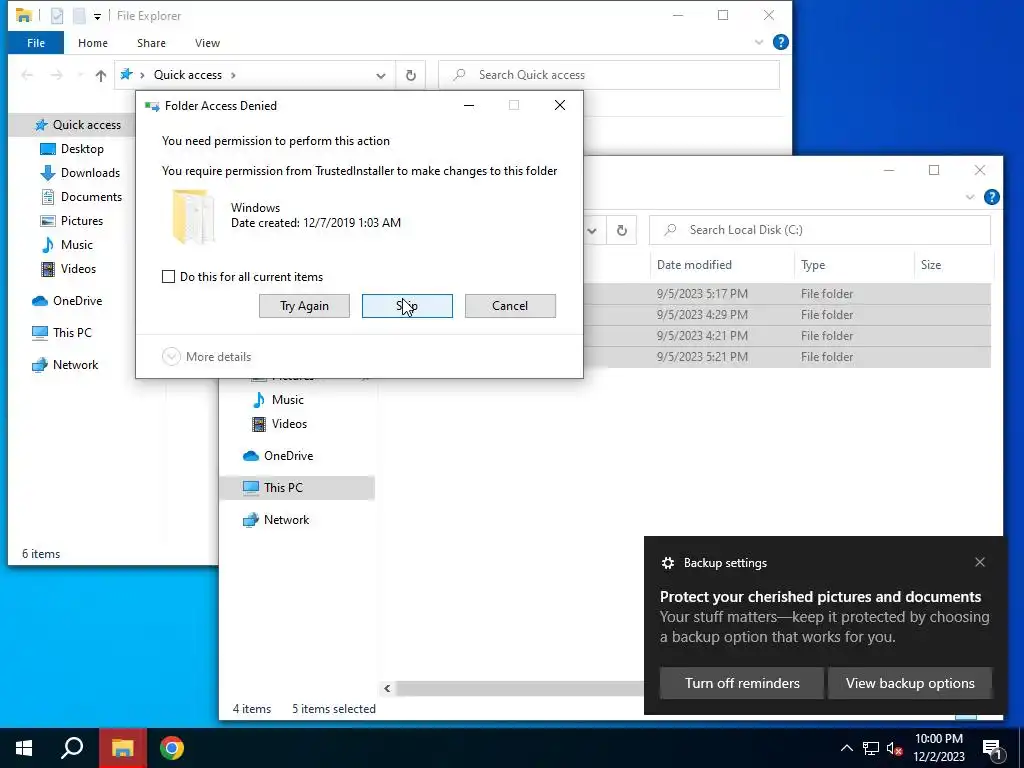
Task: Click the Try Again button
Action: pyautogui.click(x=304, y=306)
